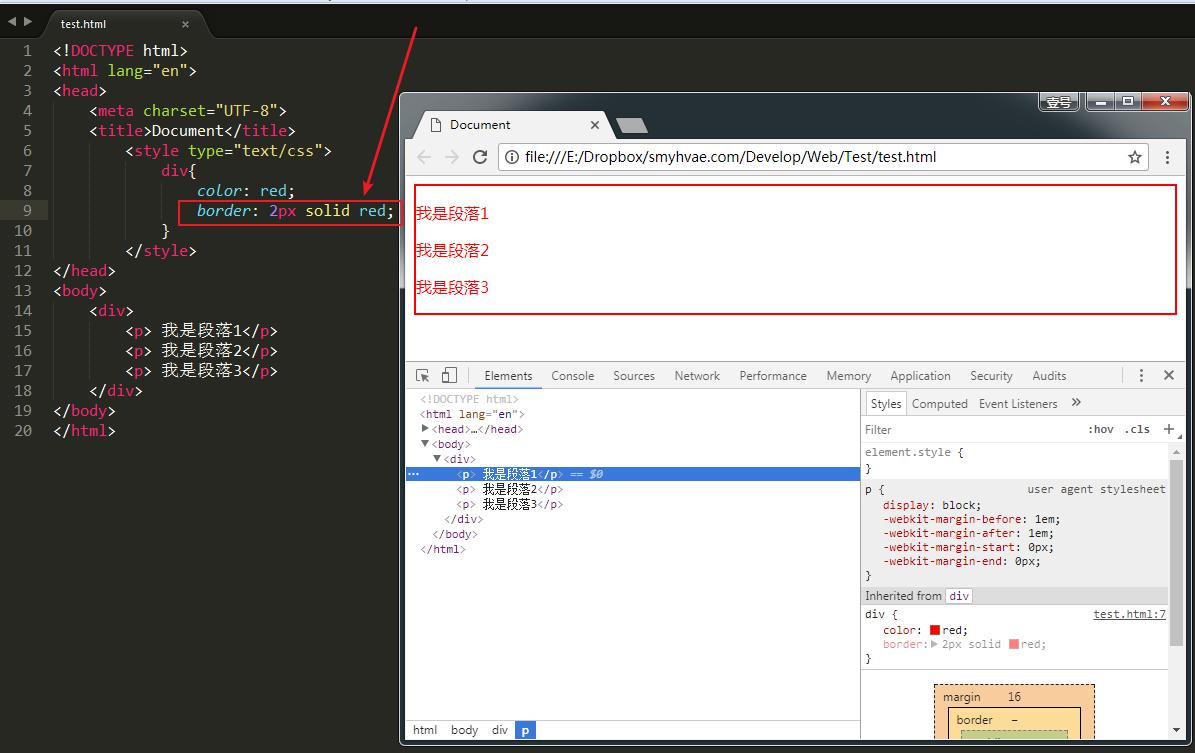Image resolution: width=1195 pixels, height=753 pixels.
Task: Click the page info icon in address bar
Action: point(512,157)
